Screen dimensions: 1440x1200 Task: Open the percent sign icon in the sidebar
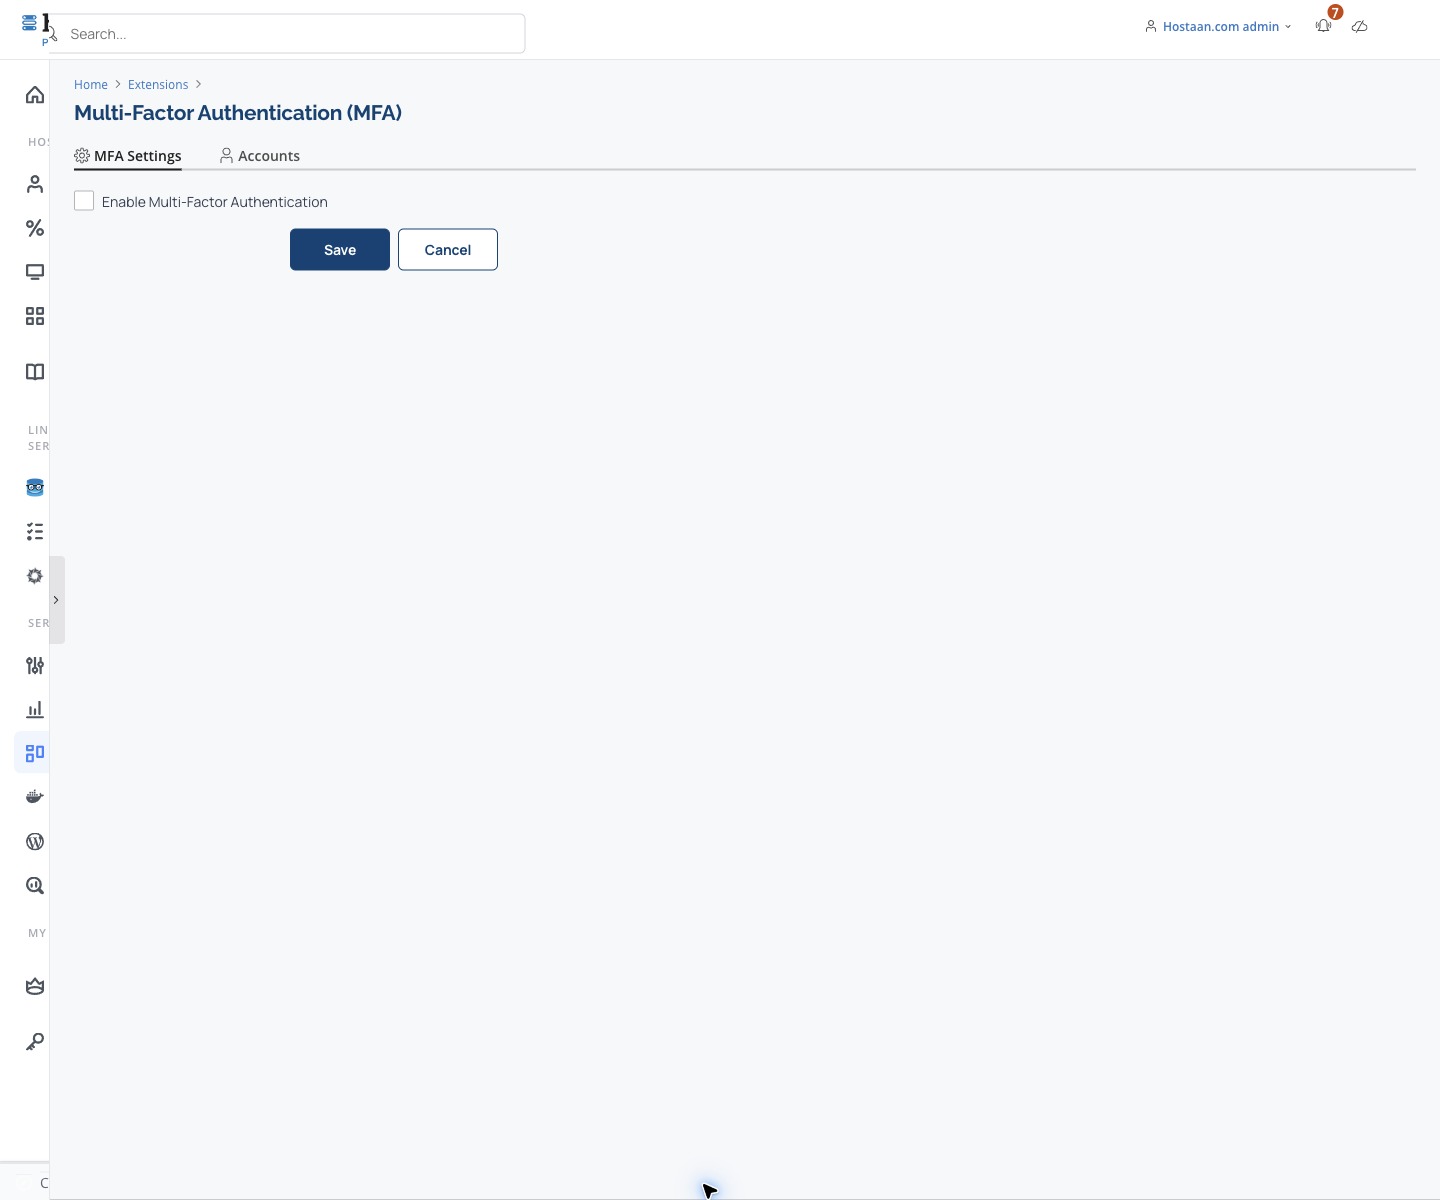pyautogui.click(x=35, y=228)
